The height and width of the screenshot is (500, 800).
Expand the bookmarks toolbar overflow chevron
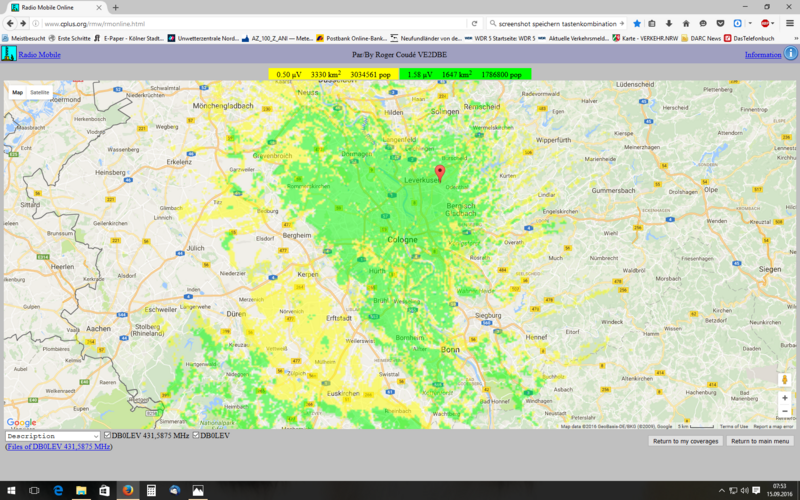tap(796, 38)
